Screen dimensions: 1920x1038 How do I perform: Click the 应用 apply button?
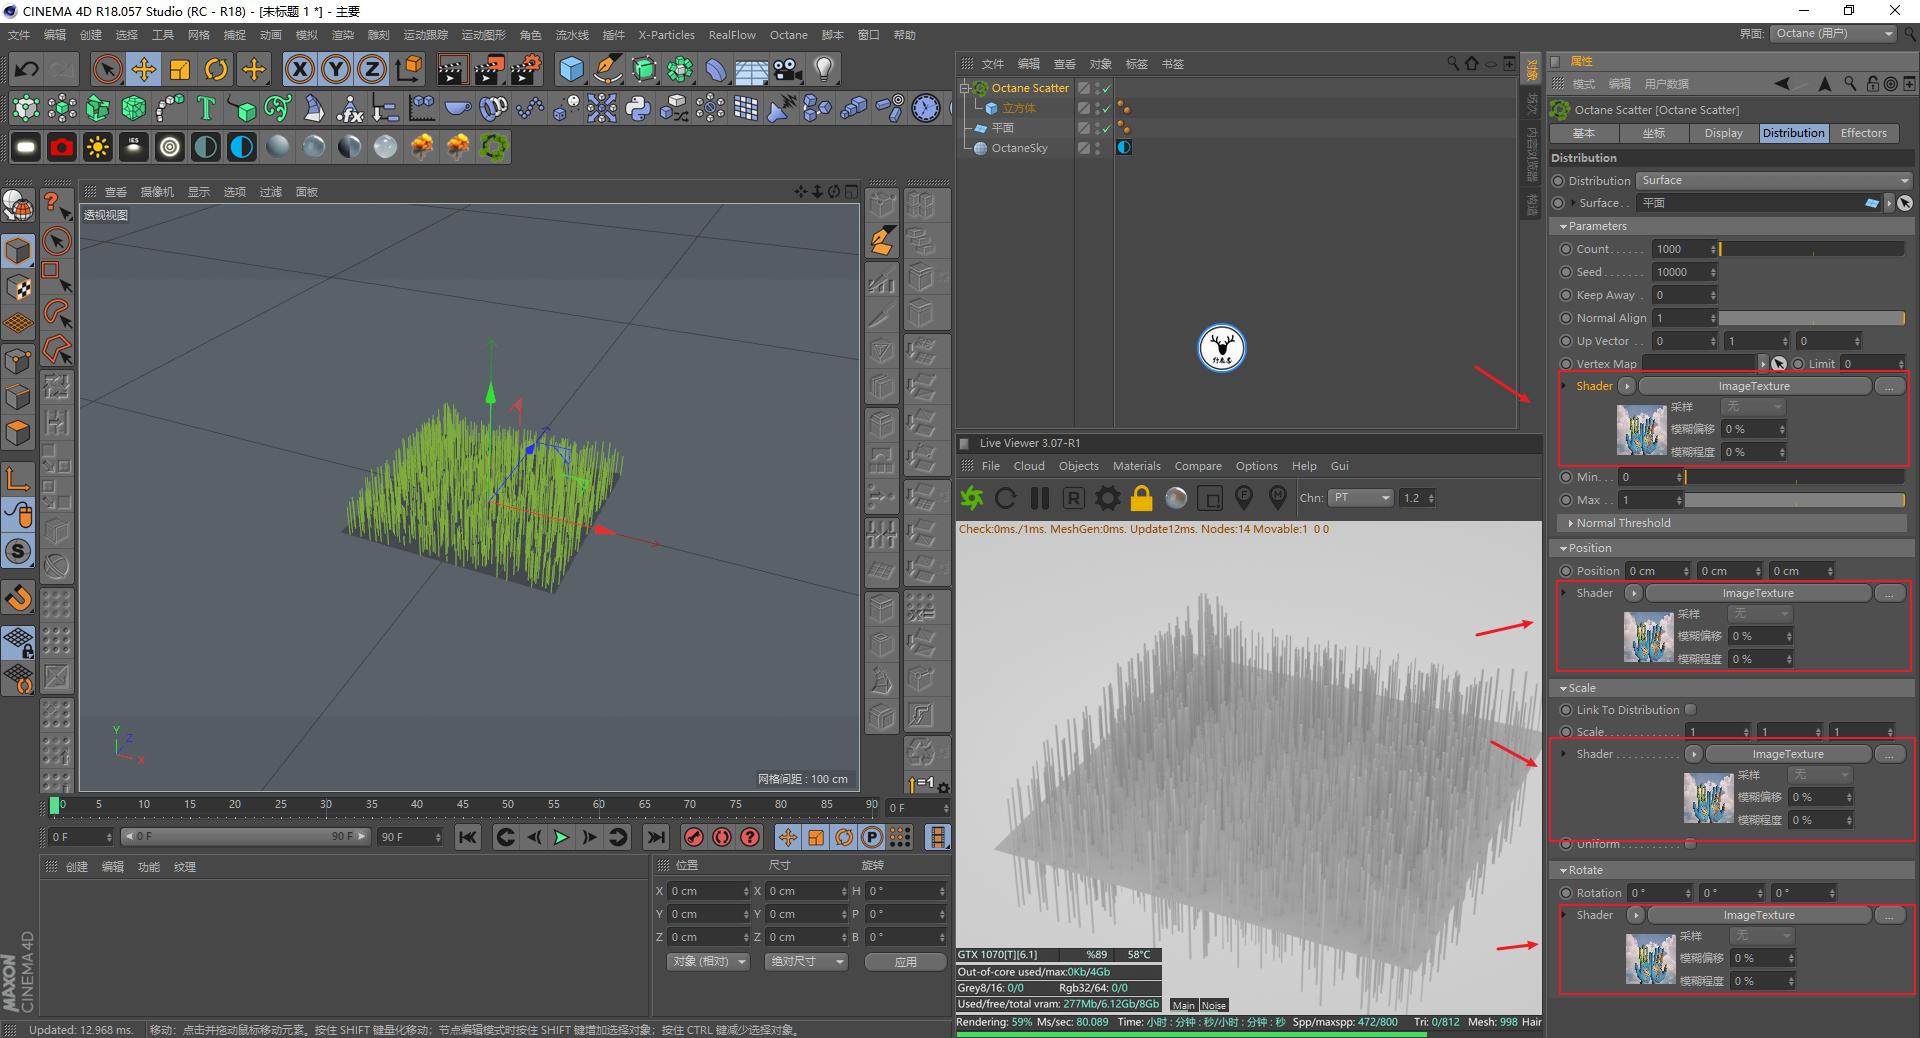(x=905, y=962)
